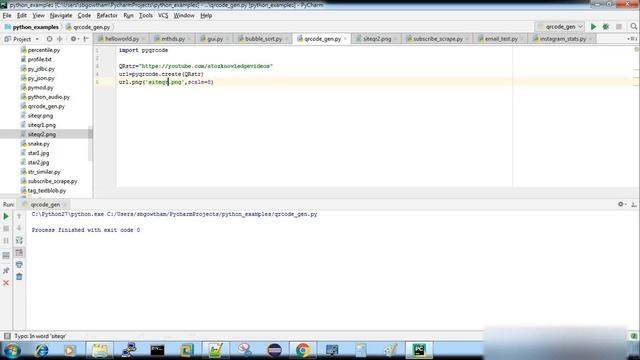Viewport: 640px width, 360px height.
Task: Open the qrcode_gen run configuration dropdown
Action: (x=560, y=27)
